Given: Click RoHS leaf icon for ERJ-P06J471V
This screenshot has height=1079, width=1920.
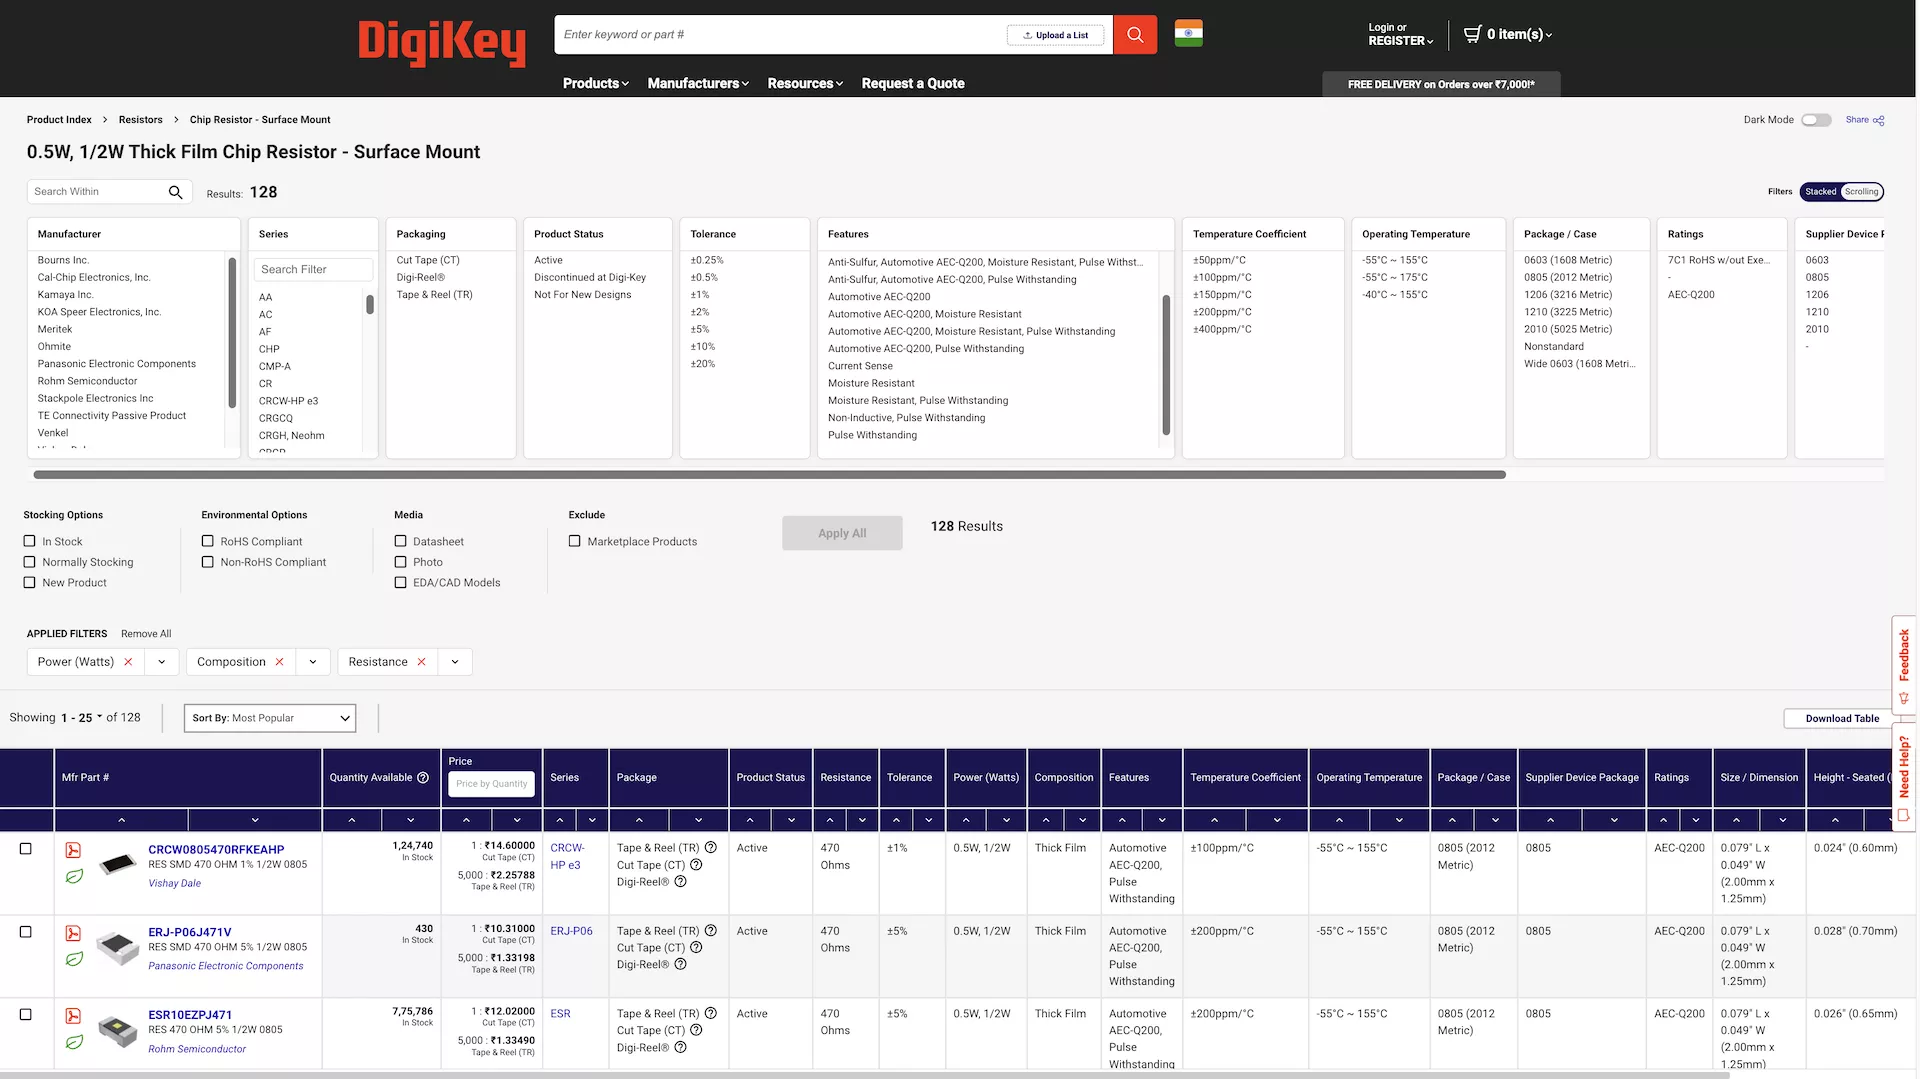Looking at the screenshot, I should pos(74,960).
